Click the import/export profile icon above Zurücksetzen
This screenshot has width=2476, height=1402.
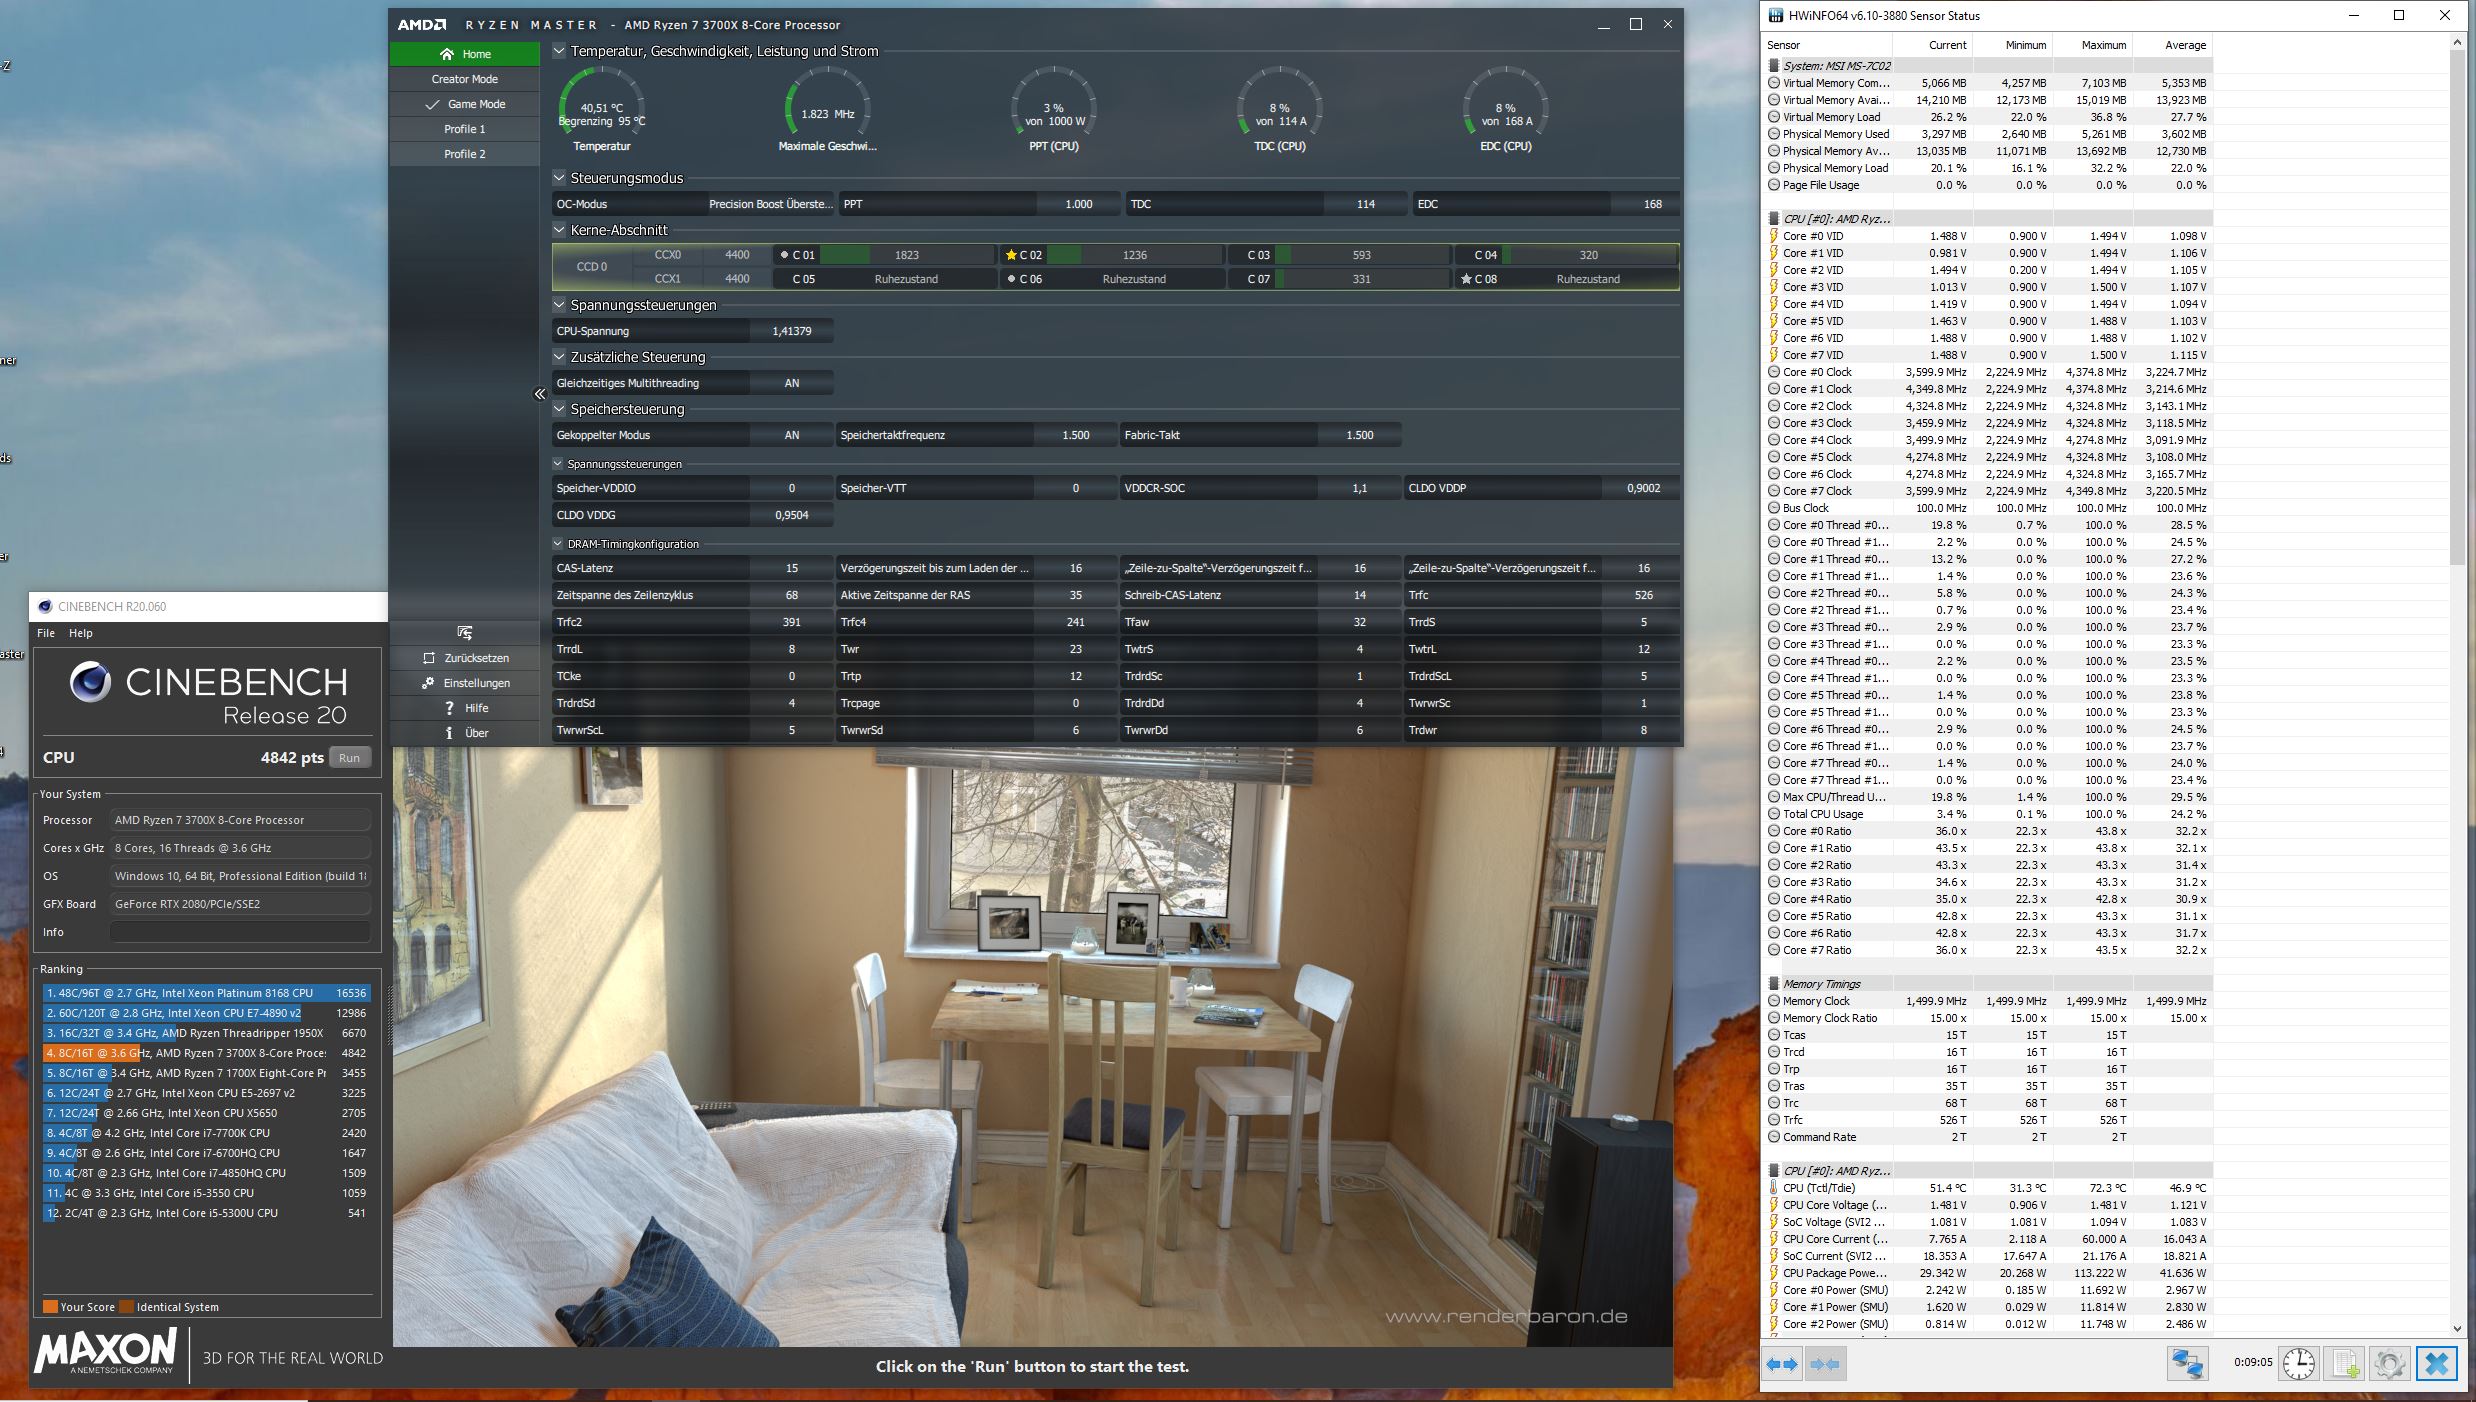[465, 632]
